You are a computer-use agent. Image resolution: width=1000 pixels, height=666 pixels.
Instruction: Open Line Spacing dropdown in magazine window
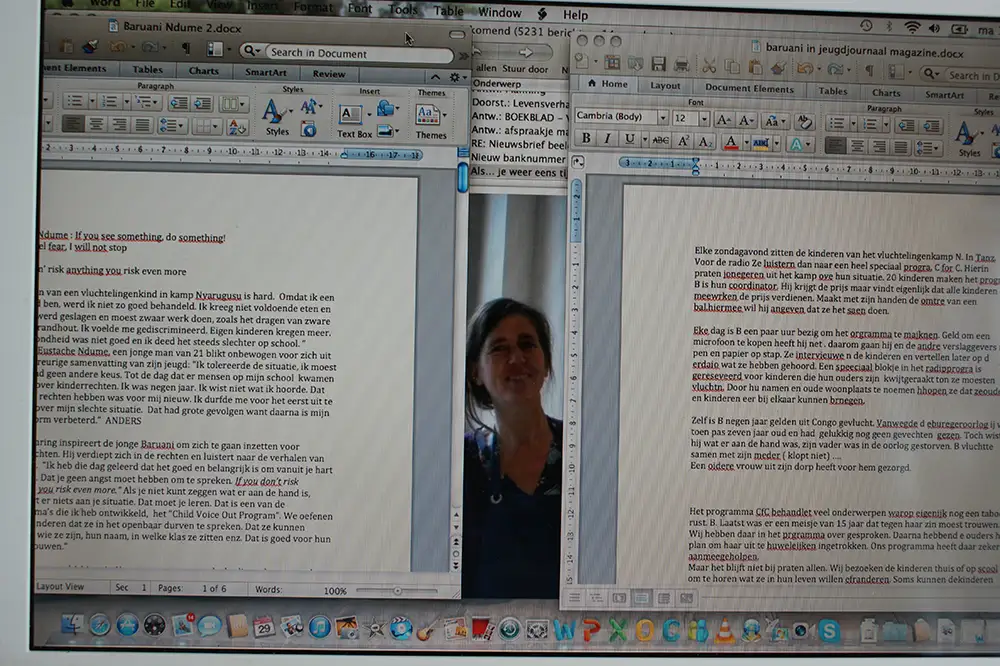coord(927,149)
